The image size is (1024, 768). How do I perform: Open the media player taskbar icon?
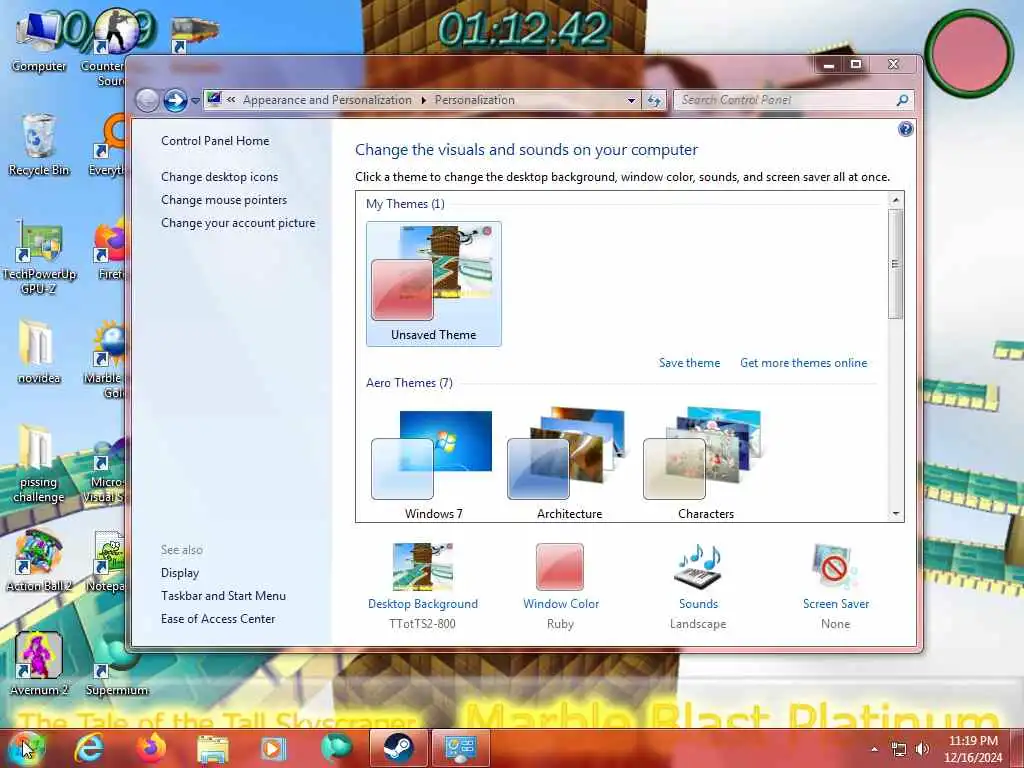click(274, 748)
